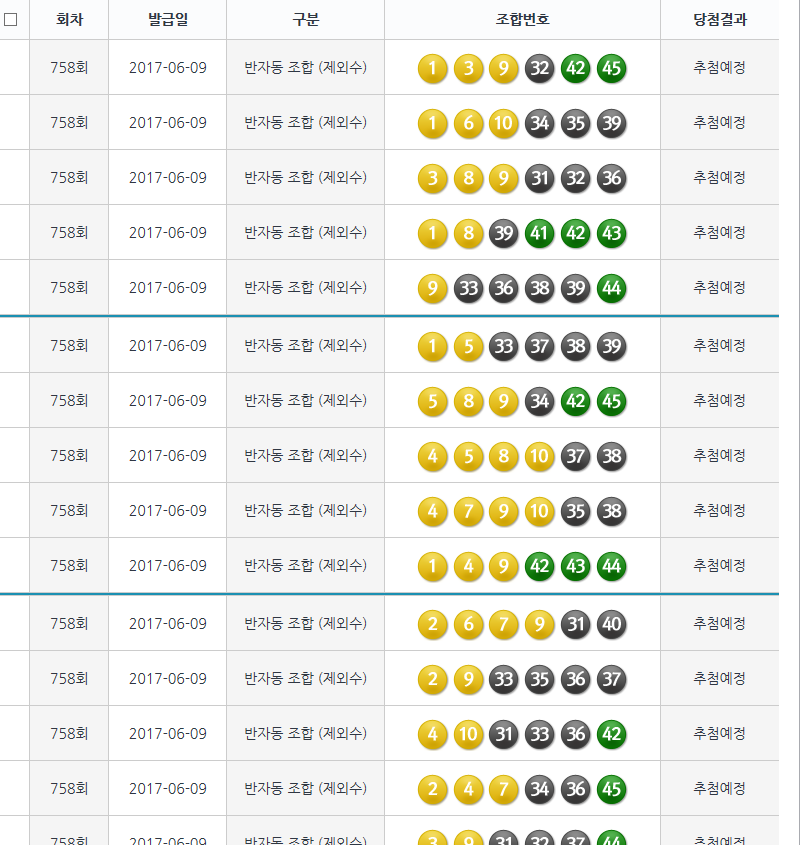Click the green number 41 ball

click(x=540, y=233)
